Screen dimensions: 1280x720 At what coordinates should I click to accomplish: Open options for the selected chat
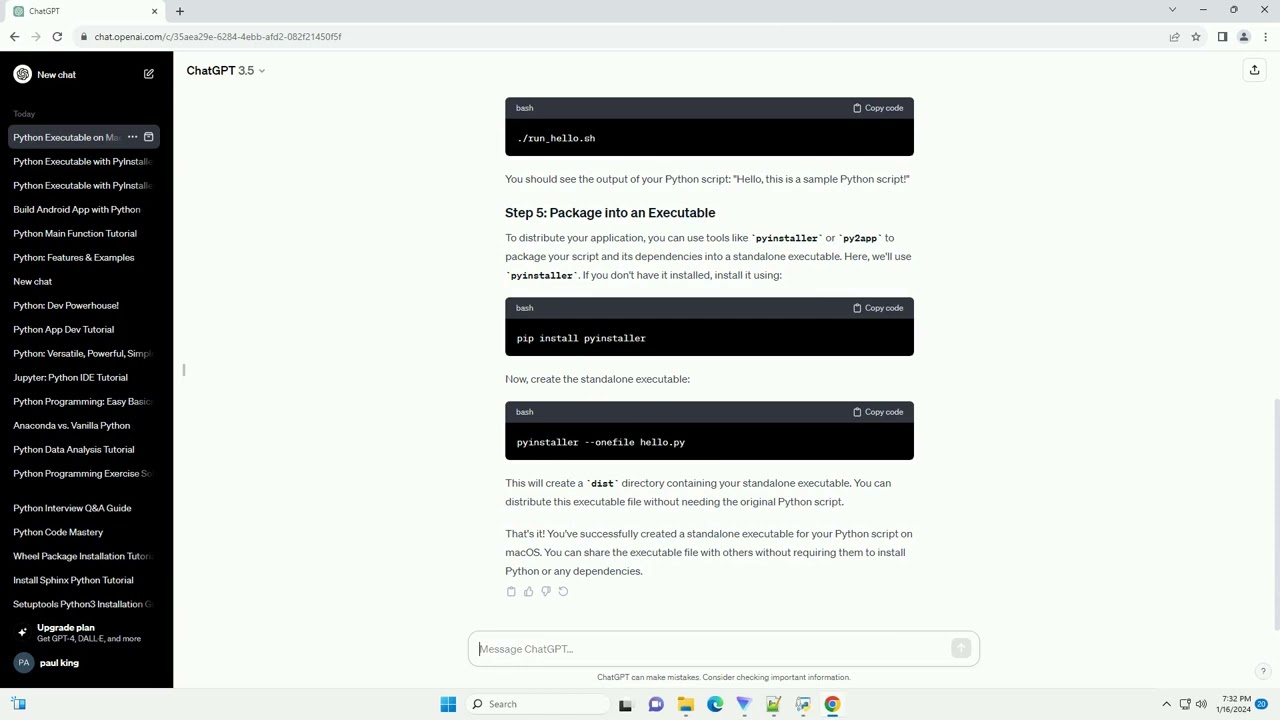(x=132, y=137)
